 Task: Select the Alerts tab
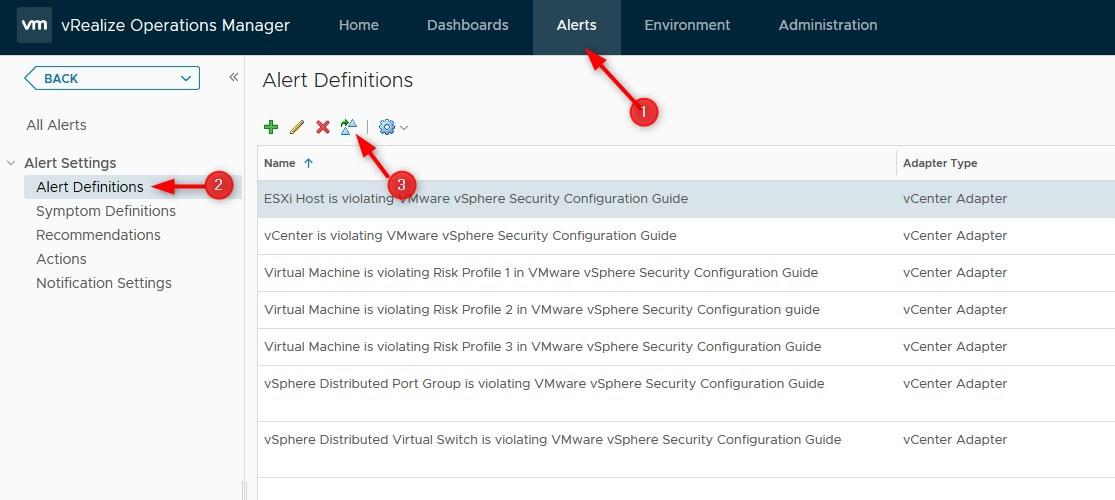pyautogui.click(x=577, y=25)
